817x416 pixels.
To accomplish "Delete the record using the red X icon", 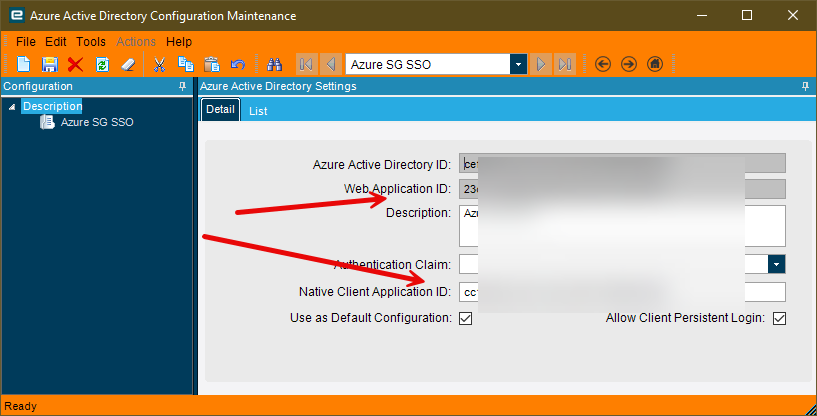I will point(76,64).
